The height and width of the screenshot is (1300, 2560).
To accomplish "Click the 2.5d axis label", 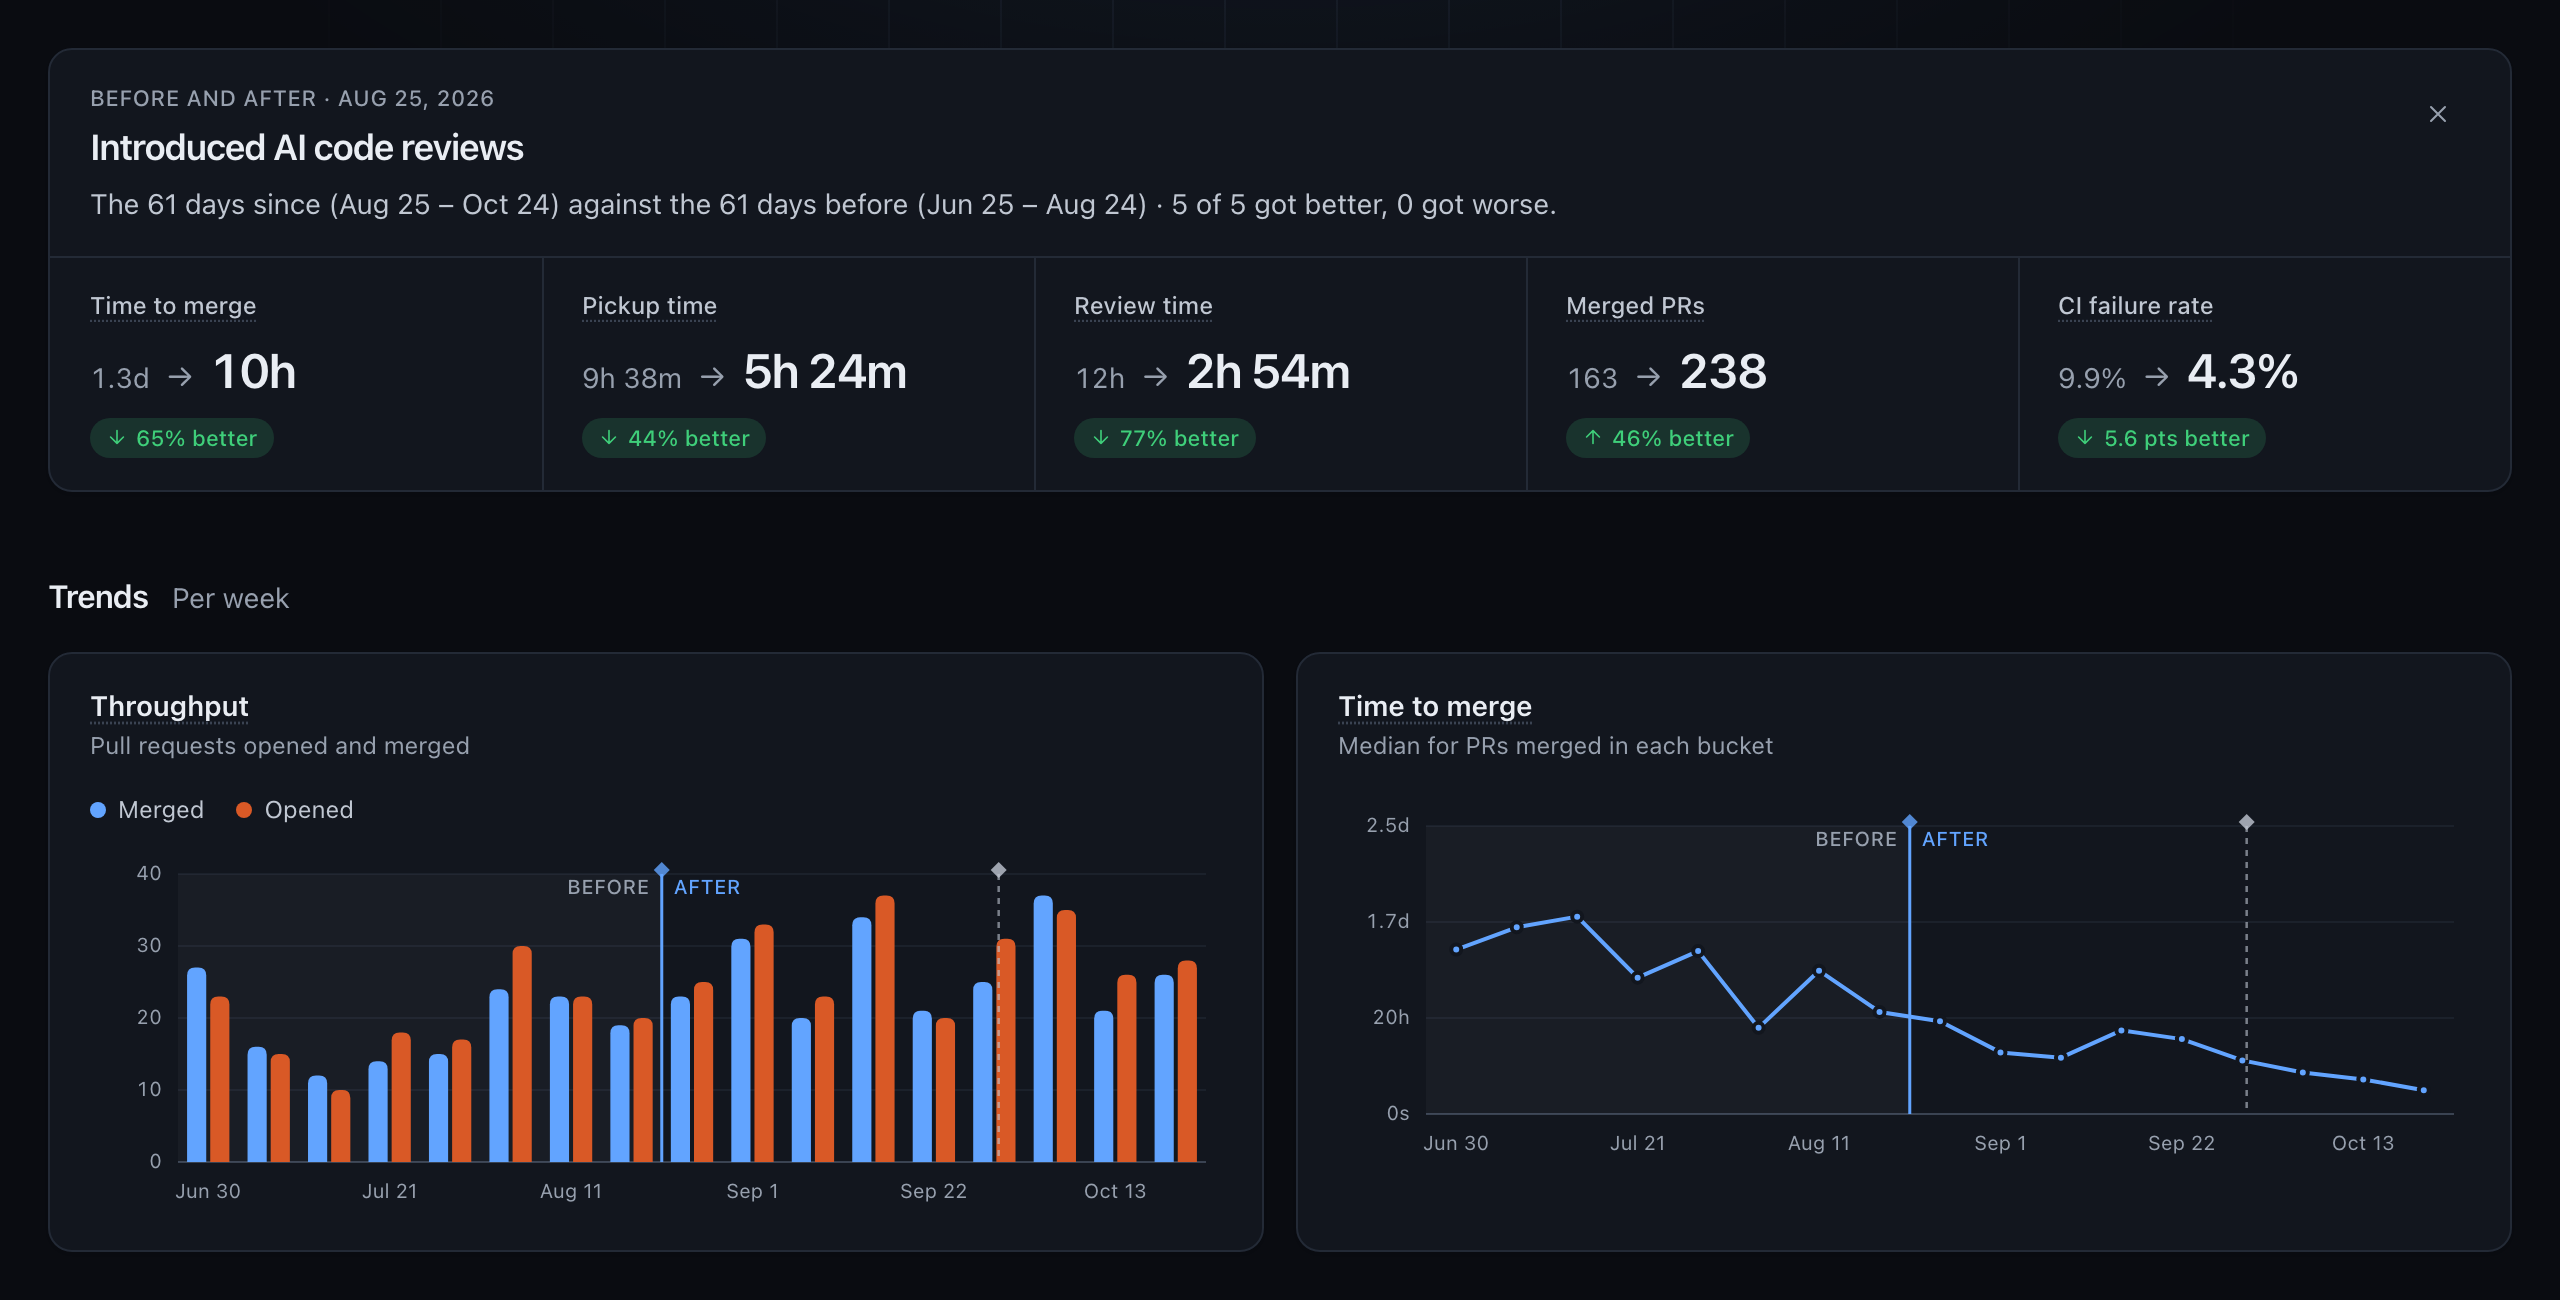I will click(1387, 825).
